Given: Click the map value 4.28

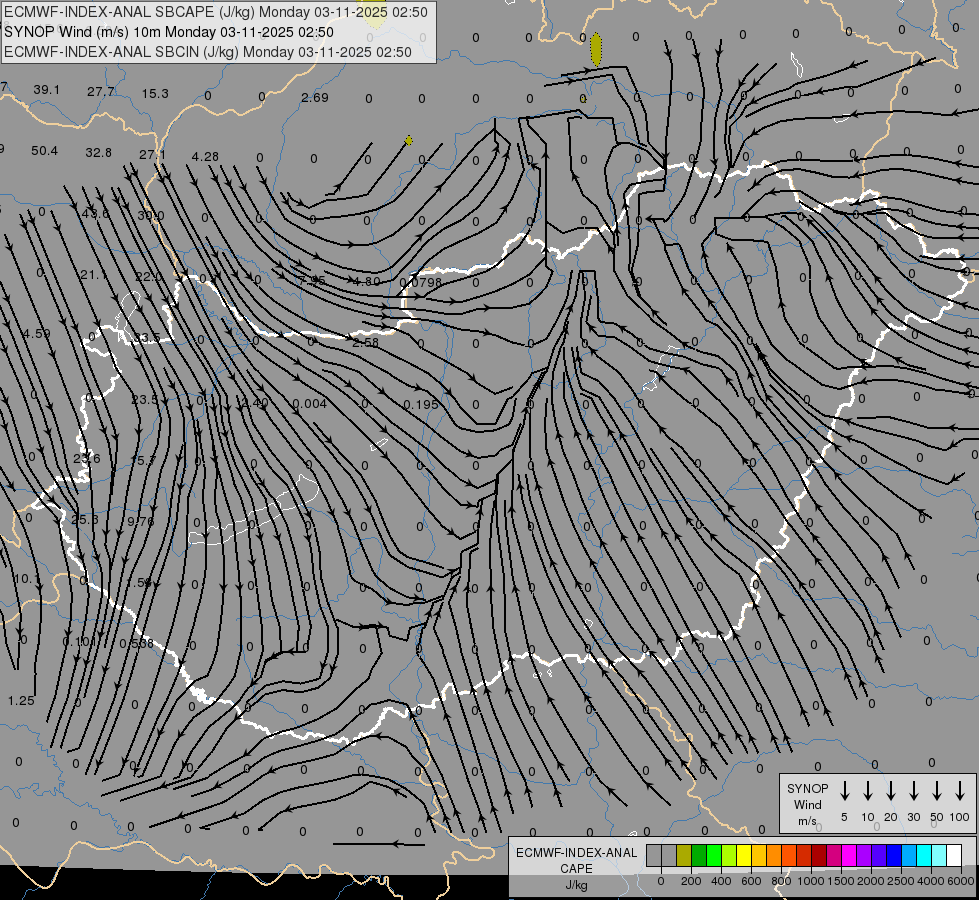Looking at the screenshot, I should [205, 157].
